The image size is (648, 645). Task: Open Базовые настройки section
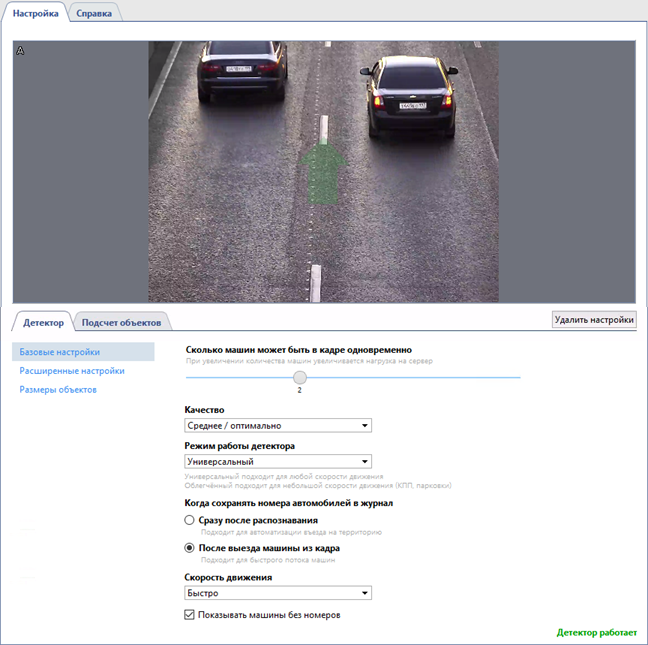click(60, 352)
